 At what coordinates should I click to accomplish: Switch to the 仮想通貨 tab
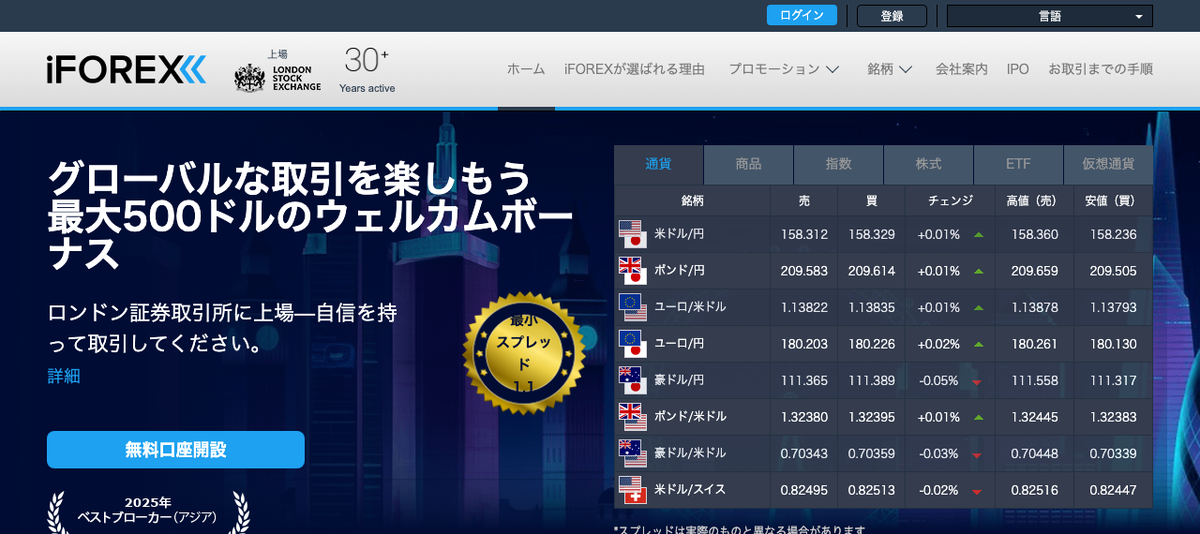tap(1108, 164)
